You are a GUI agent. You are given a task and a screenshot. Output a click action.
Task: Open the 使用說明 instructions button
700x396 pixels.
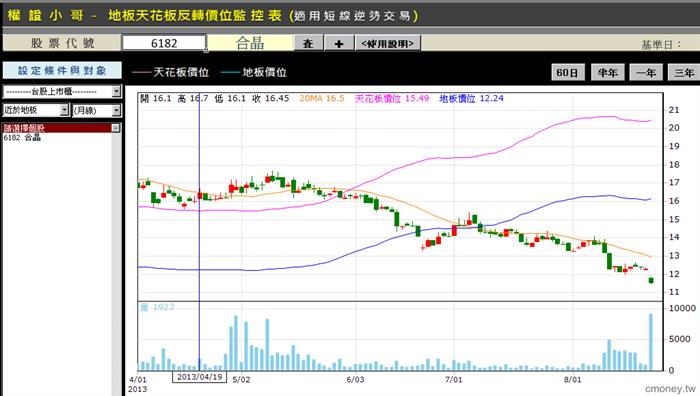(388, 43)
